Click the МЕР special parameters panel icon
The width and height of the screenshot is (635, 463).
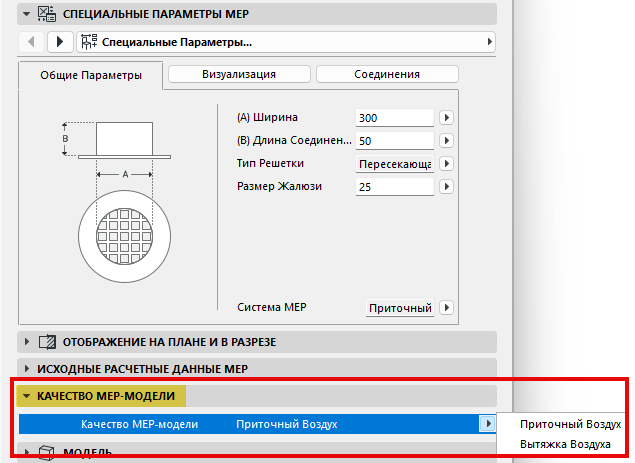click(47, 14)
